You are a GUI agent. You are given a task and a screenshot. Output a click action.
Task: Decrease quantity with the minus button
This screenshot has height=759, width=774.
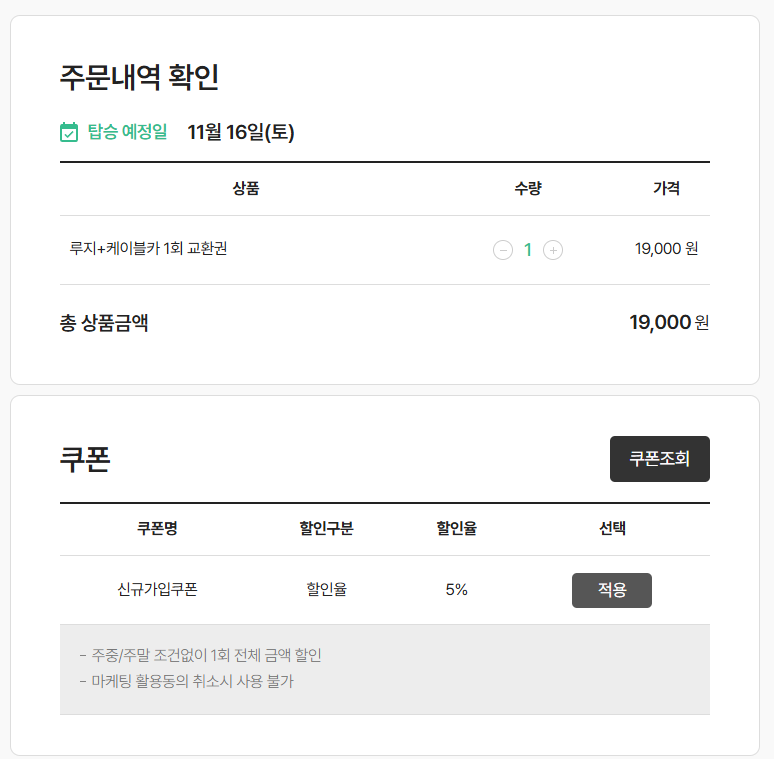pos(503,250)
